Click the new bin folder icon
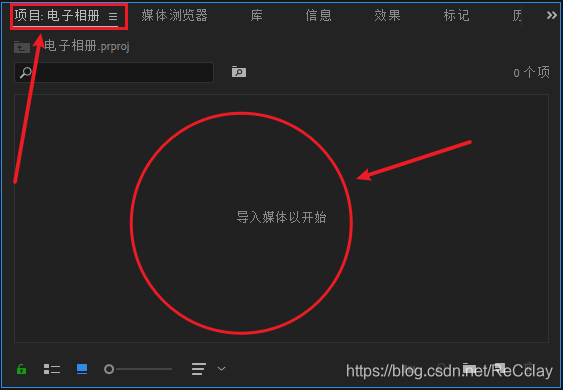Image resolution: width=563 pixels, height=390 pixels. point(470,368)
